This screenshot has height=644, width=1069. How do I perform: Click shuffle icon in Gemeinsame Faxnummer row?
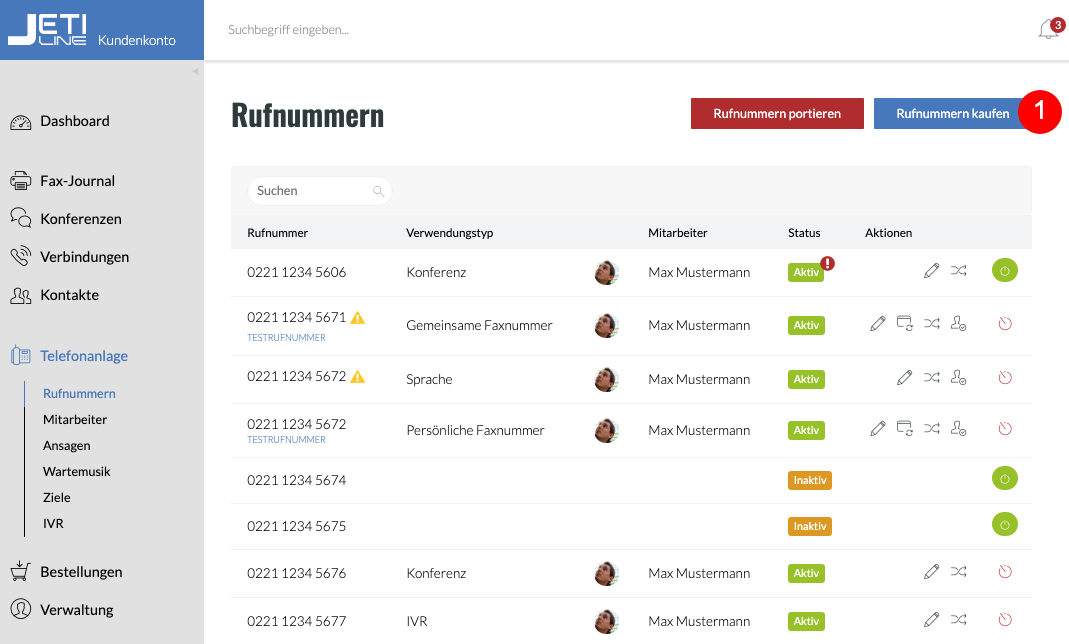tap(932, 324)
